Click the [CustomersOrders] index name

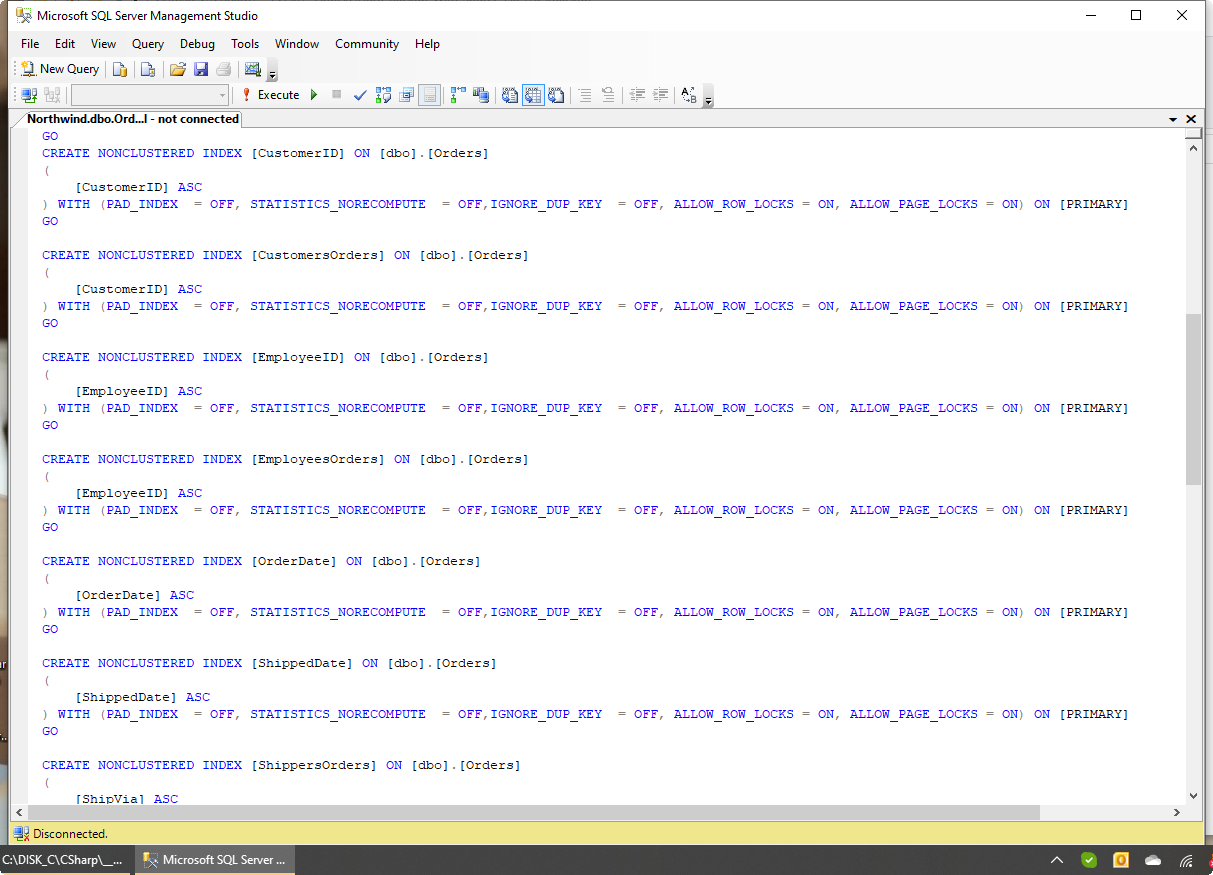click(318, 255)
